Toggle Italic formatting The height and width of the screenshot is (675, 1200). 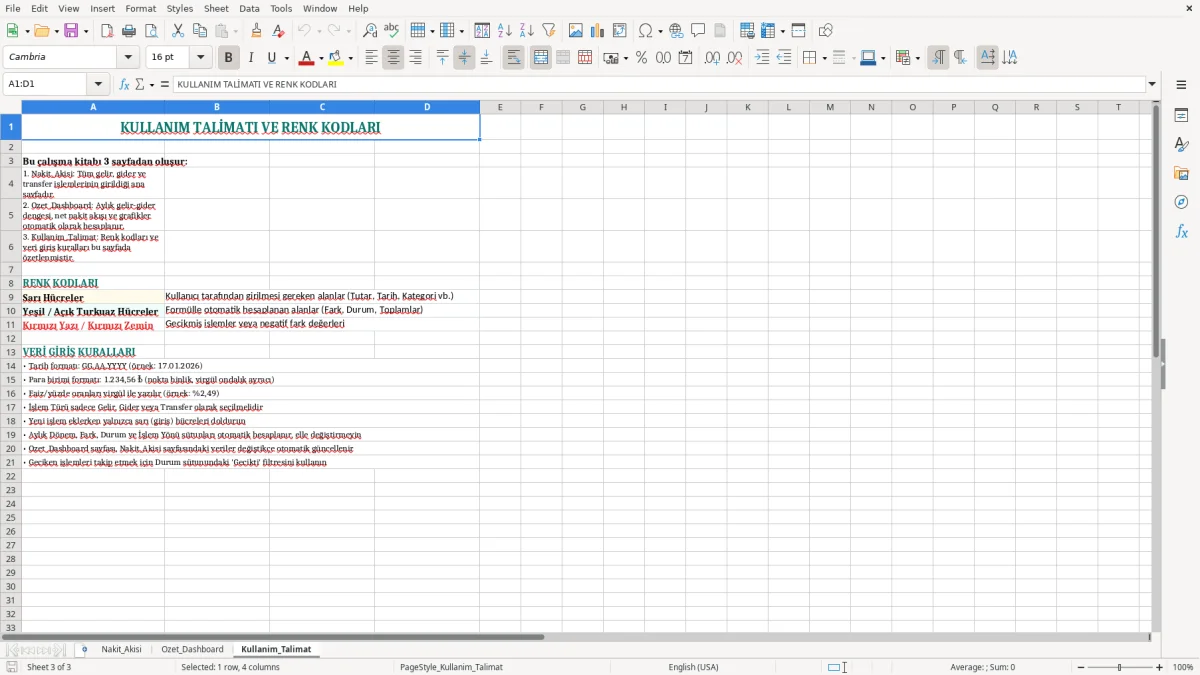click(250, 58)
